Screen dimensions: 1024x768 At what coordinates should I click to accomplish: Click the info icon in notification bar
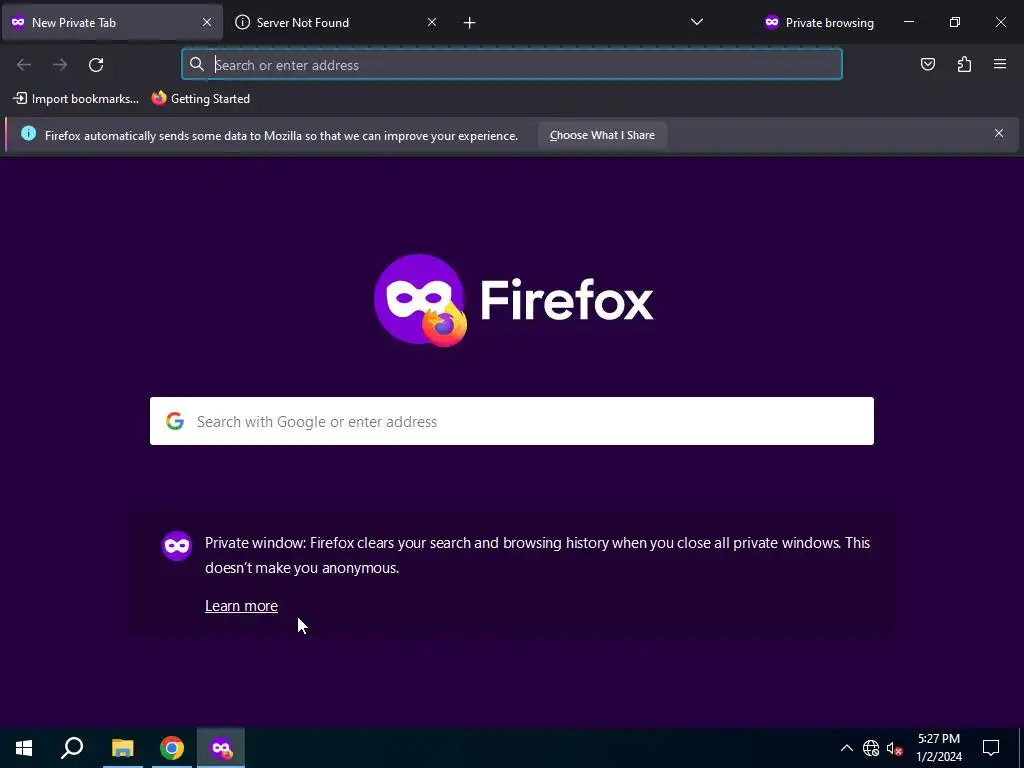pos(28,133)
